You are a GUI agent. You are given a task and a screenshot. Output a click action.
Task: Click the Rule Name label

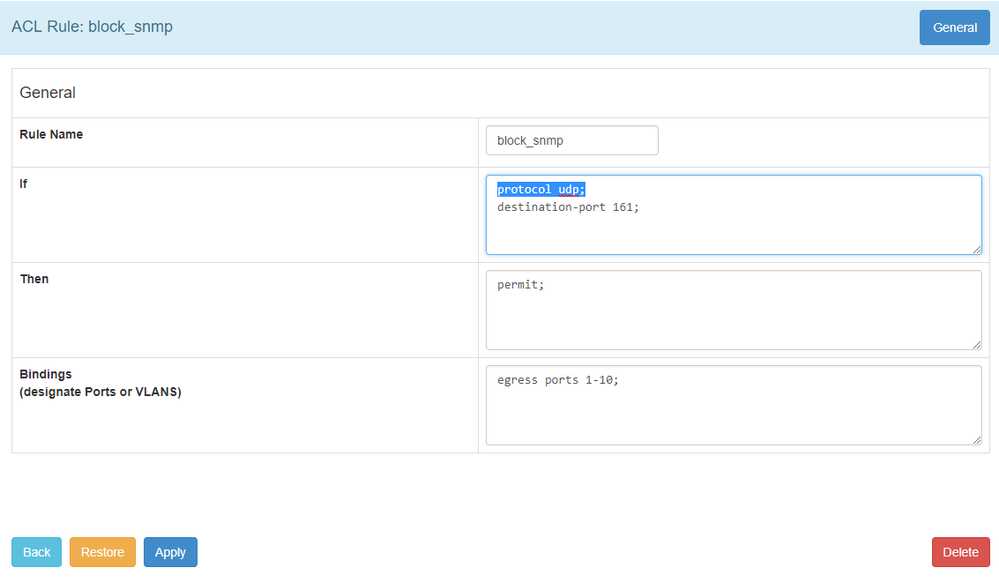(51, 134)
